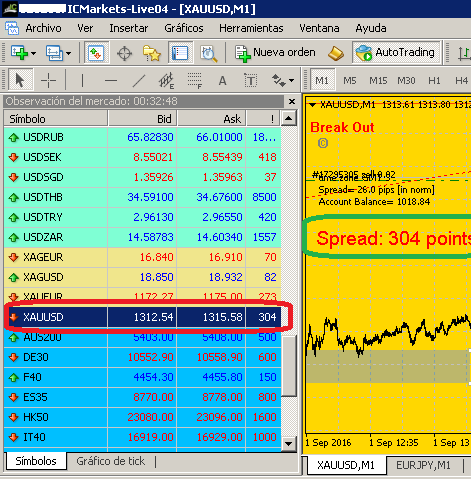471x479 pixels.
Task: Select the text A tool
Action: (222, 80)
